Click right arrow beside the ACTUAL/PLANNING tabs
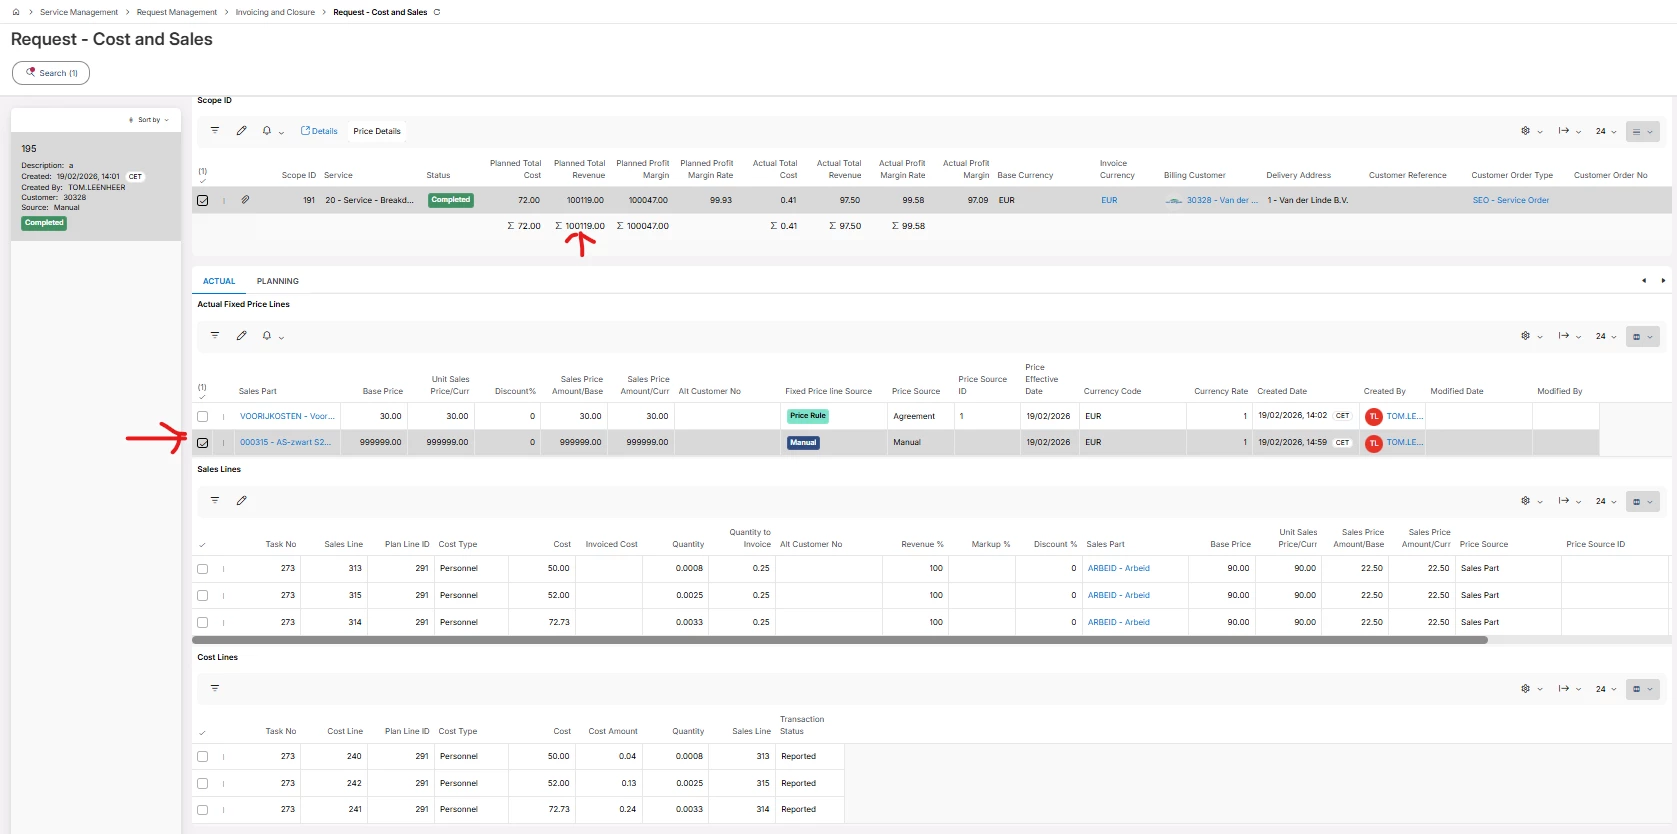Viewport: 1677px width, 834px height. tap(1663, 280)
